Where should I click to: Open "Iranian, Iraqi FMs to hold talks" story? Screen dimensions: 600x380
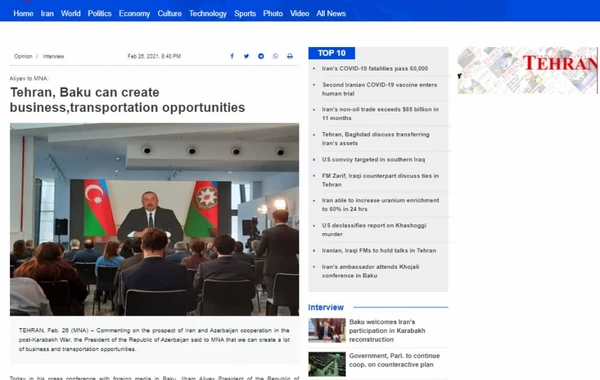coord(379,251)
